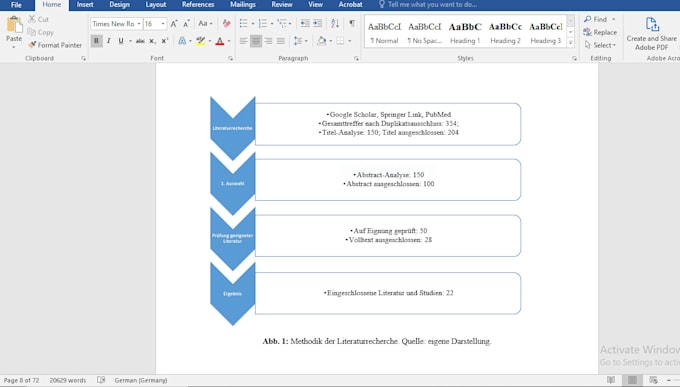This screenshot has height=387, width=680.
Task: Apply the Normal style
Action: click(x=384, y=33)
